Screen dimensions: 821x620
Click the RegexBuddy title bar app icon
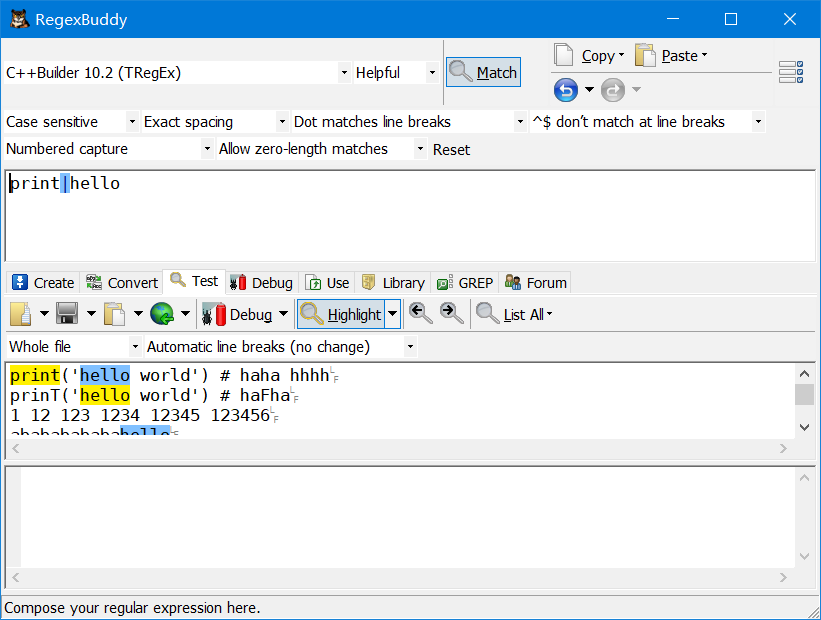coord(19,19)
